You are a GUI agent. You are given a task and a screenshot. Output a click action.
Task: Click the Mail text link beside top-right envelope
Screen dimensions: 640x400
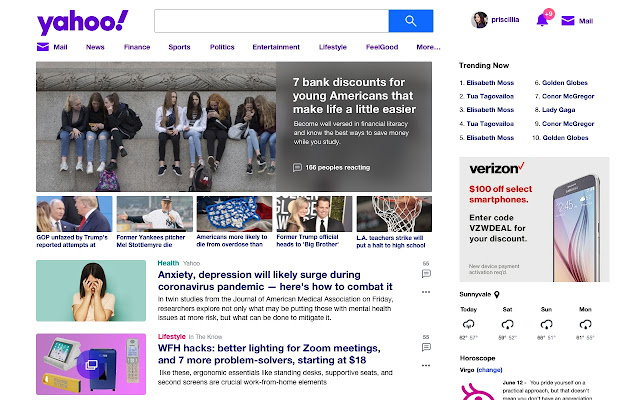pyautogui.click(x=586, y=21)
